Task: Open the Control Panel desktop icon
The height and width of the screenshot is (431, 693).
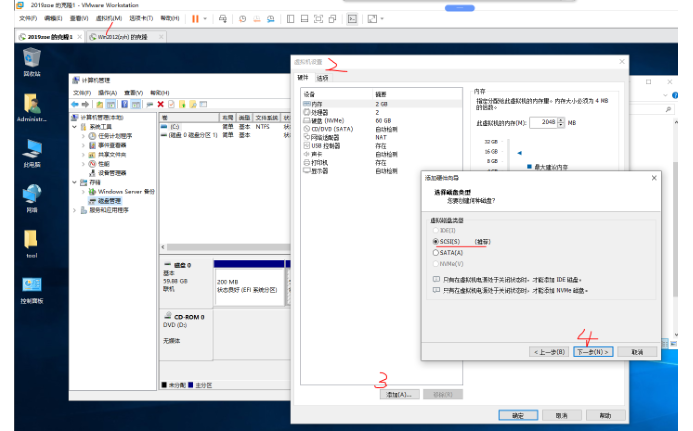Action: tap(32, 290)
